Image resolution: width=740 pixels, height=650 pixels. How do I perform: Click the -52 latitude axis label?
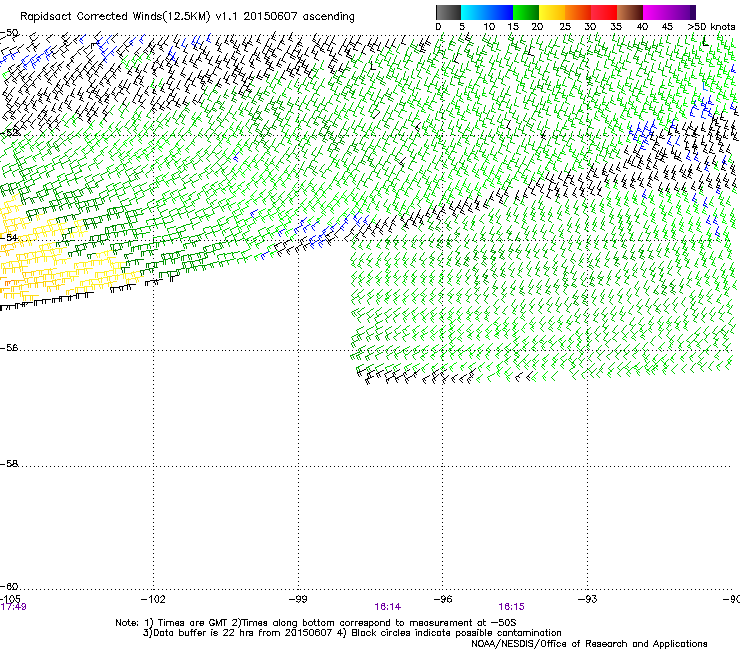click(x=10, y=133)
